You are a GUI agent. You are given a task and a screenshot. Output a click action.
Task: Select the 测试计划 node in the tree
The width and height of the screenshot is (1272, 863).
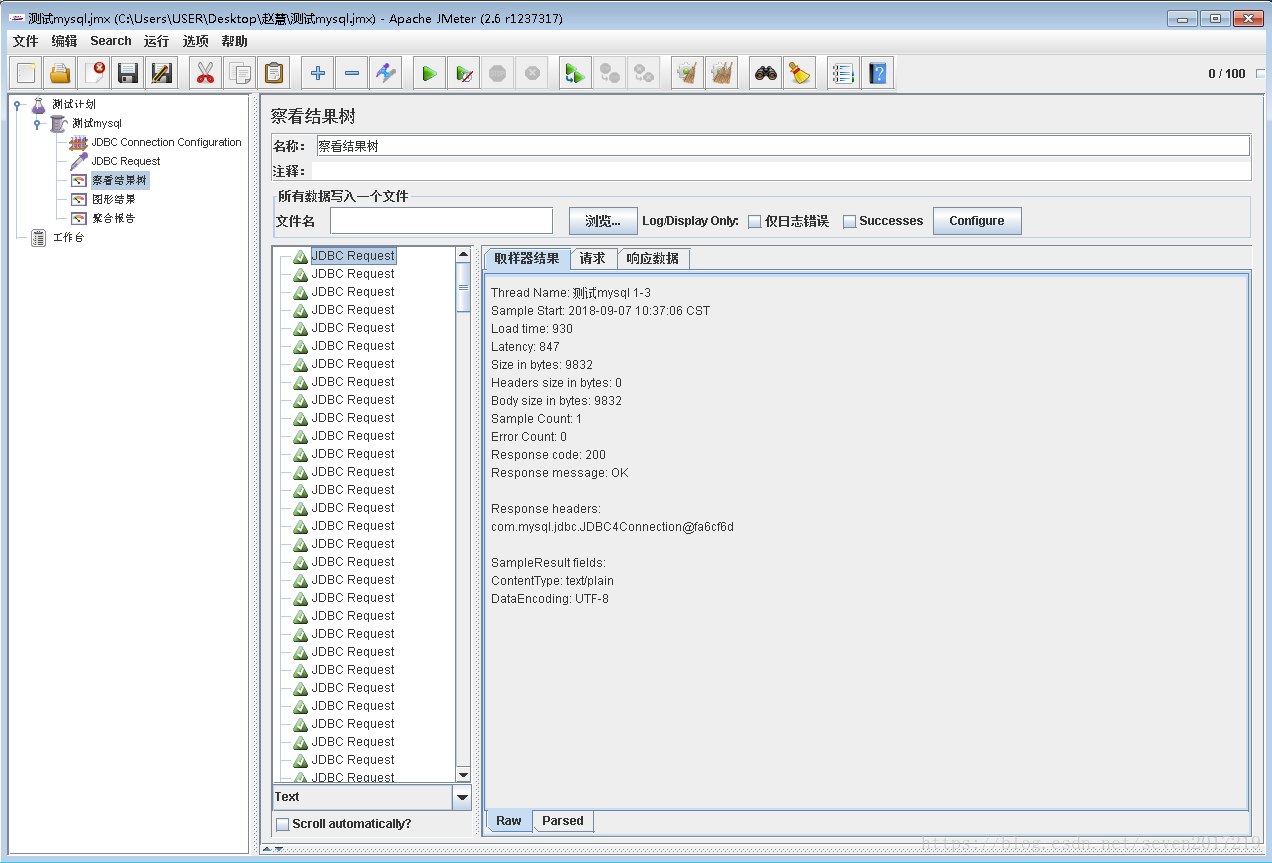(x=74, y=104)
